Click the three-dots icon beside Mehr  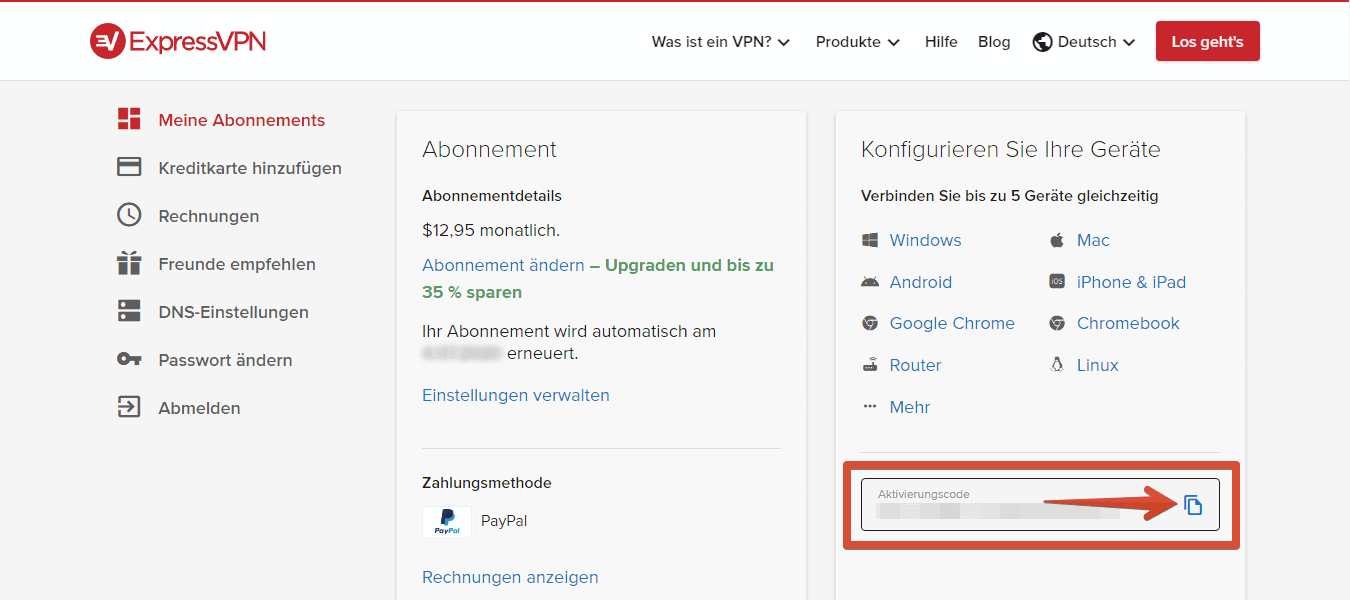pos(870,407)
